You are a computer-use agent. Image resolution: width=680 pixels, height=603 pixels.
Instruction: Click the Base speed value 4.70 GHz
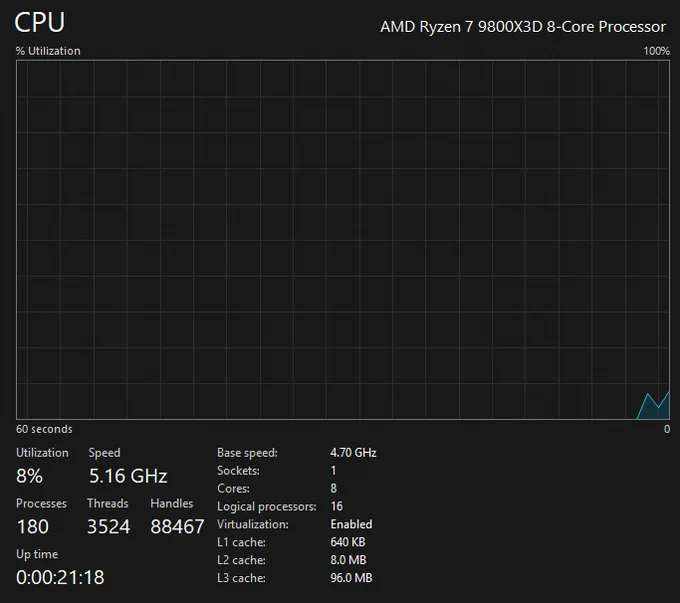point(353,452)
